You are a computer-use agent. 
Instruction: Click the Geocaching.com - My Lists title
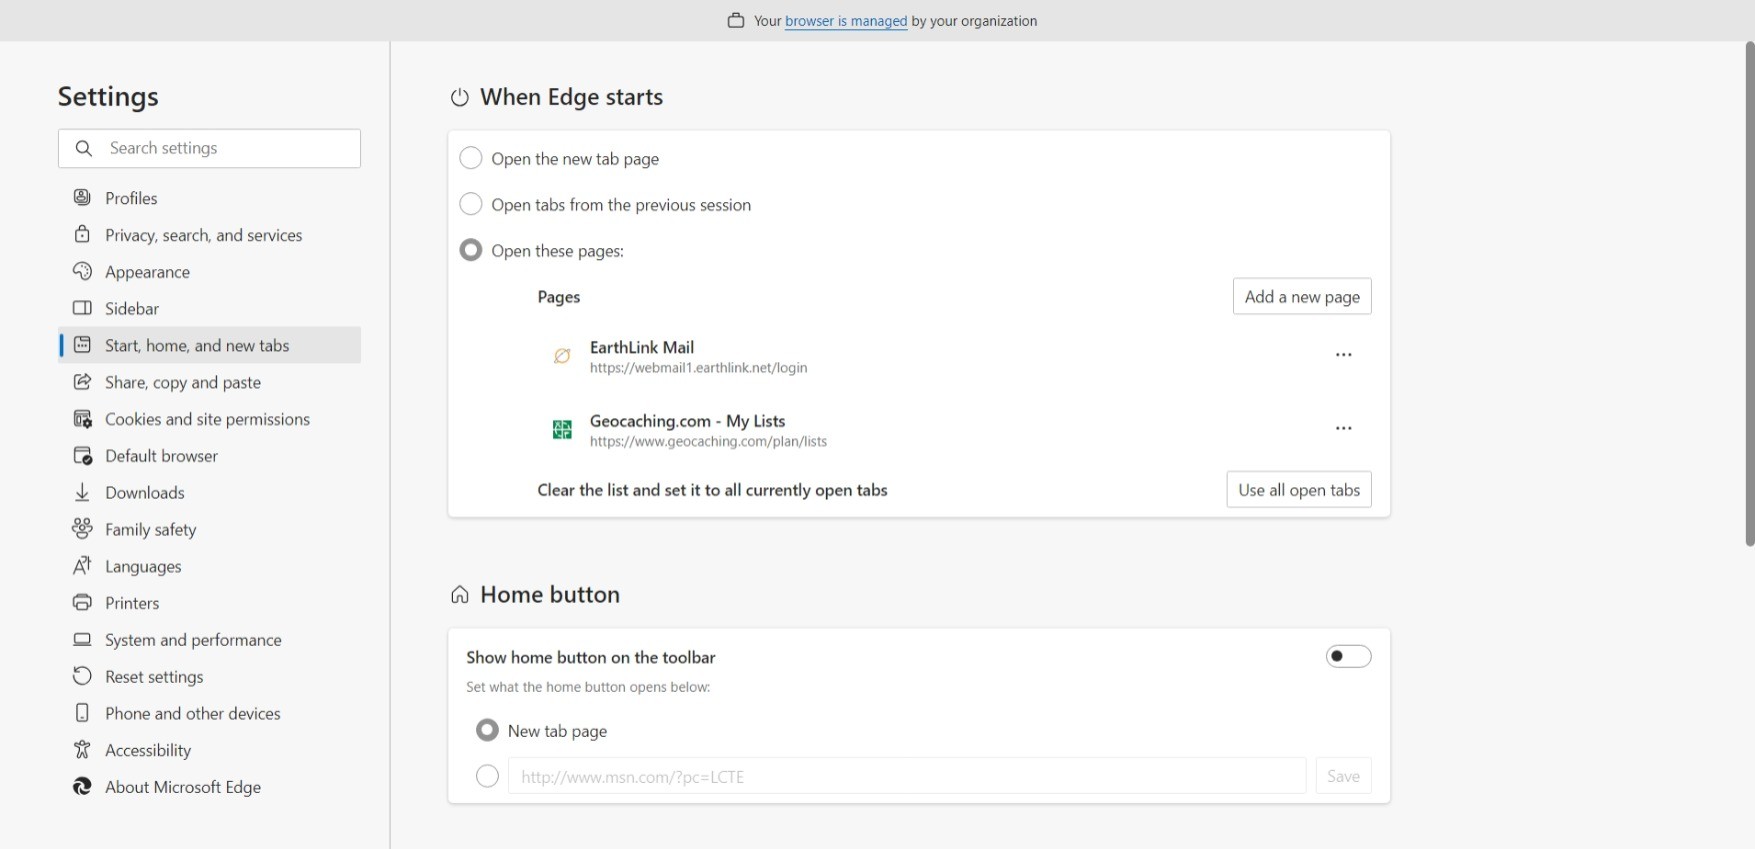tap(687, 421)
